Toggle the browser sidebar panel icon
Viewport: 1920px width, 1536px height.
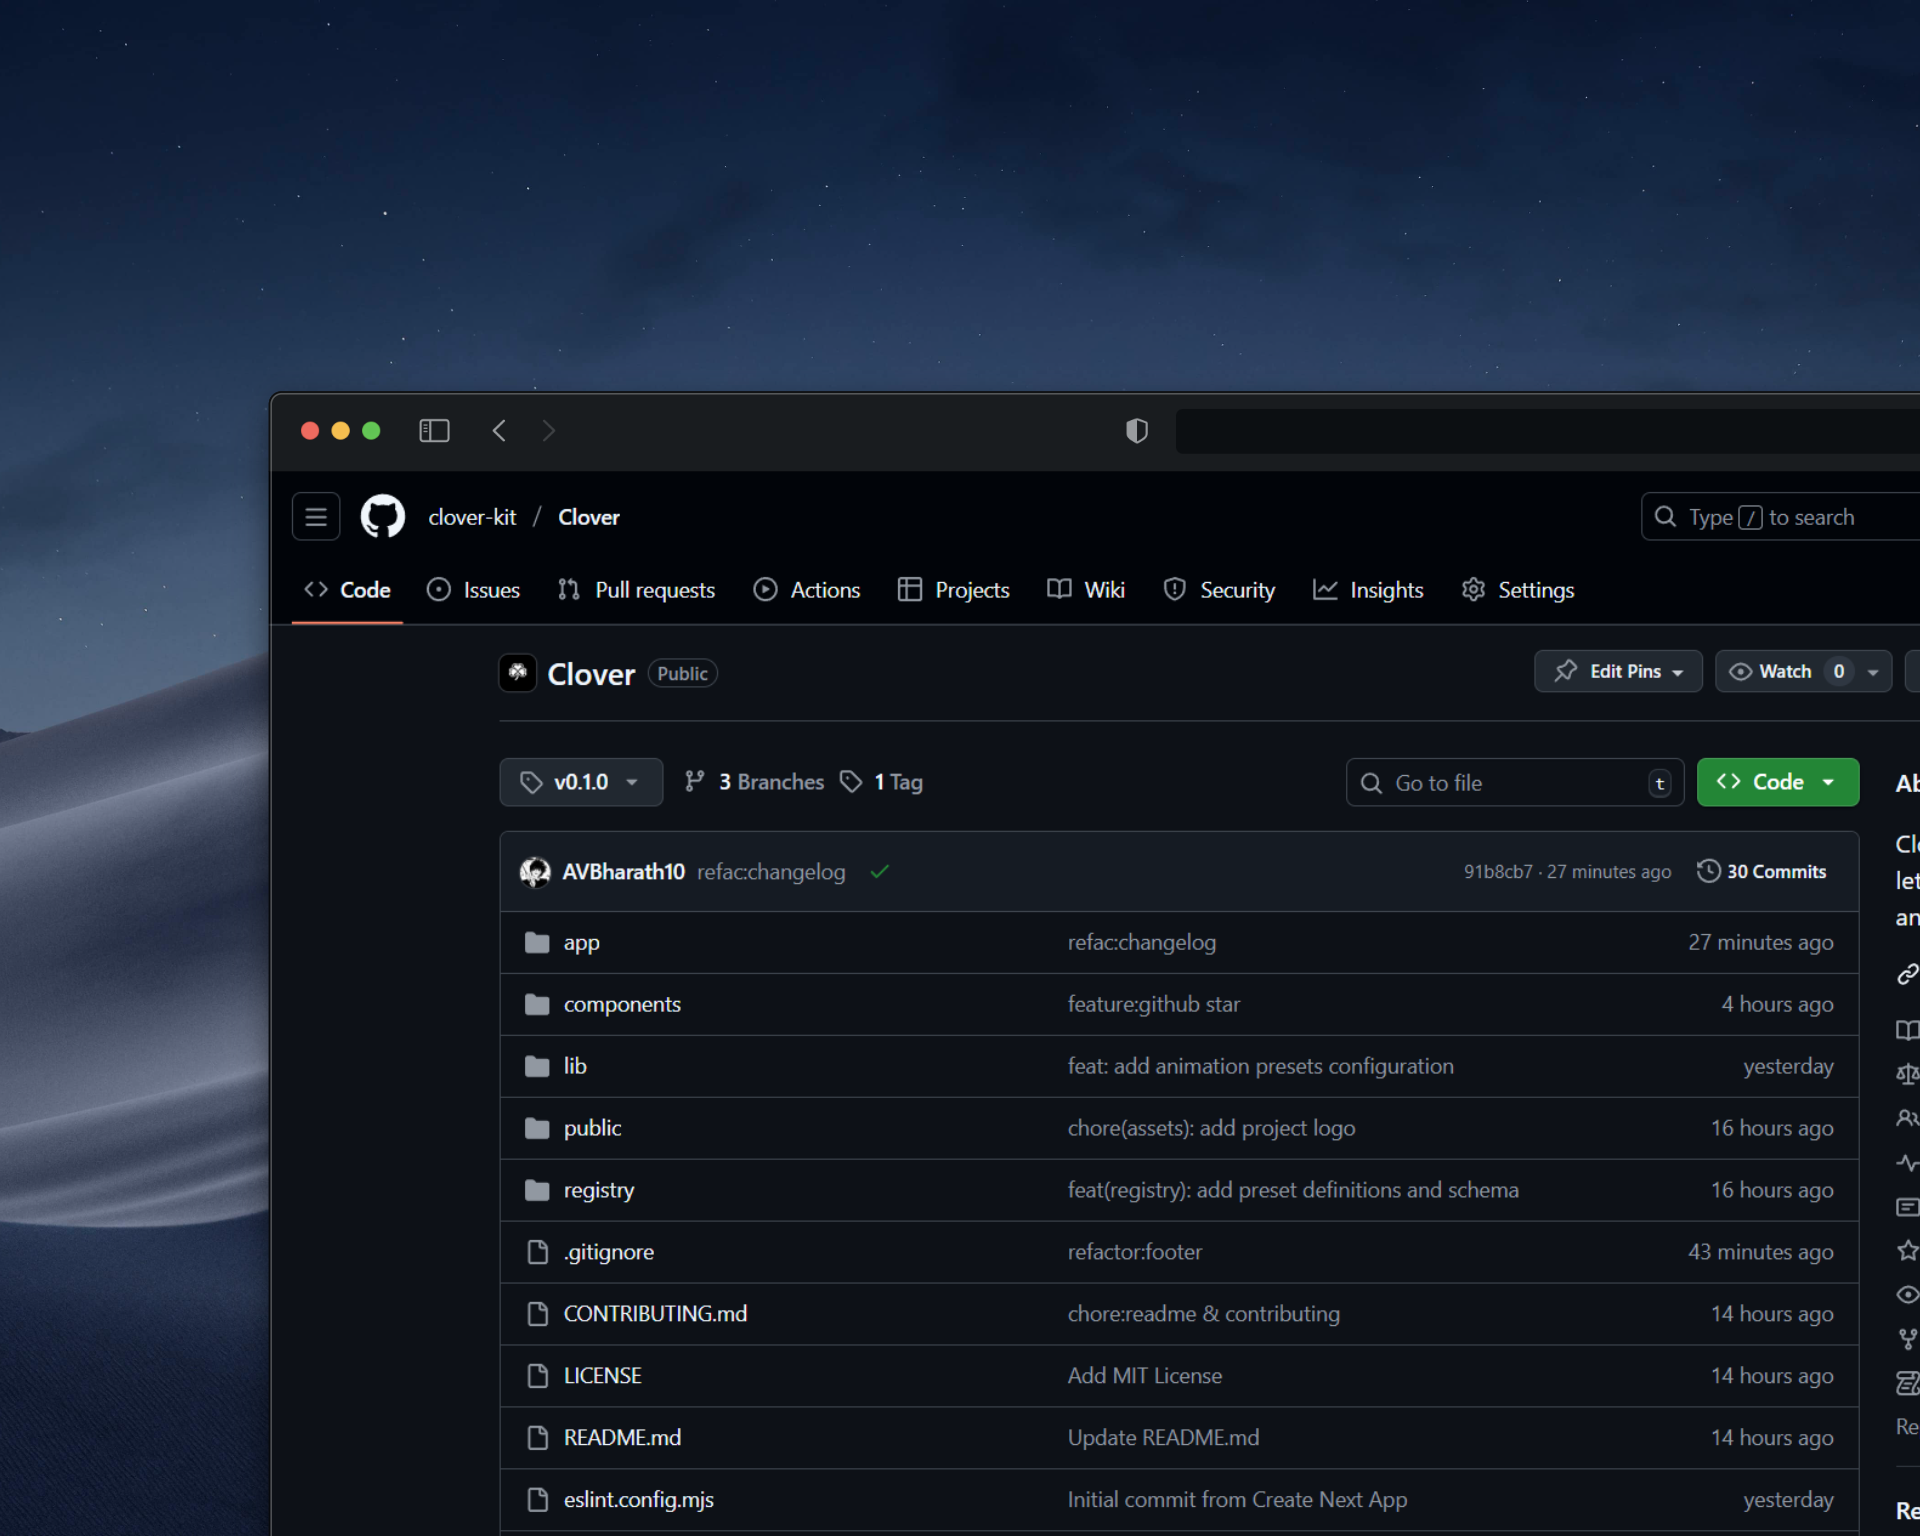(434, 431)
